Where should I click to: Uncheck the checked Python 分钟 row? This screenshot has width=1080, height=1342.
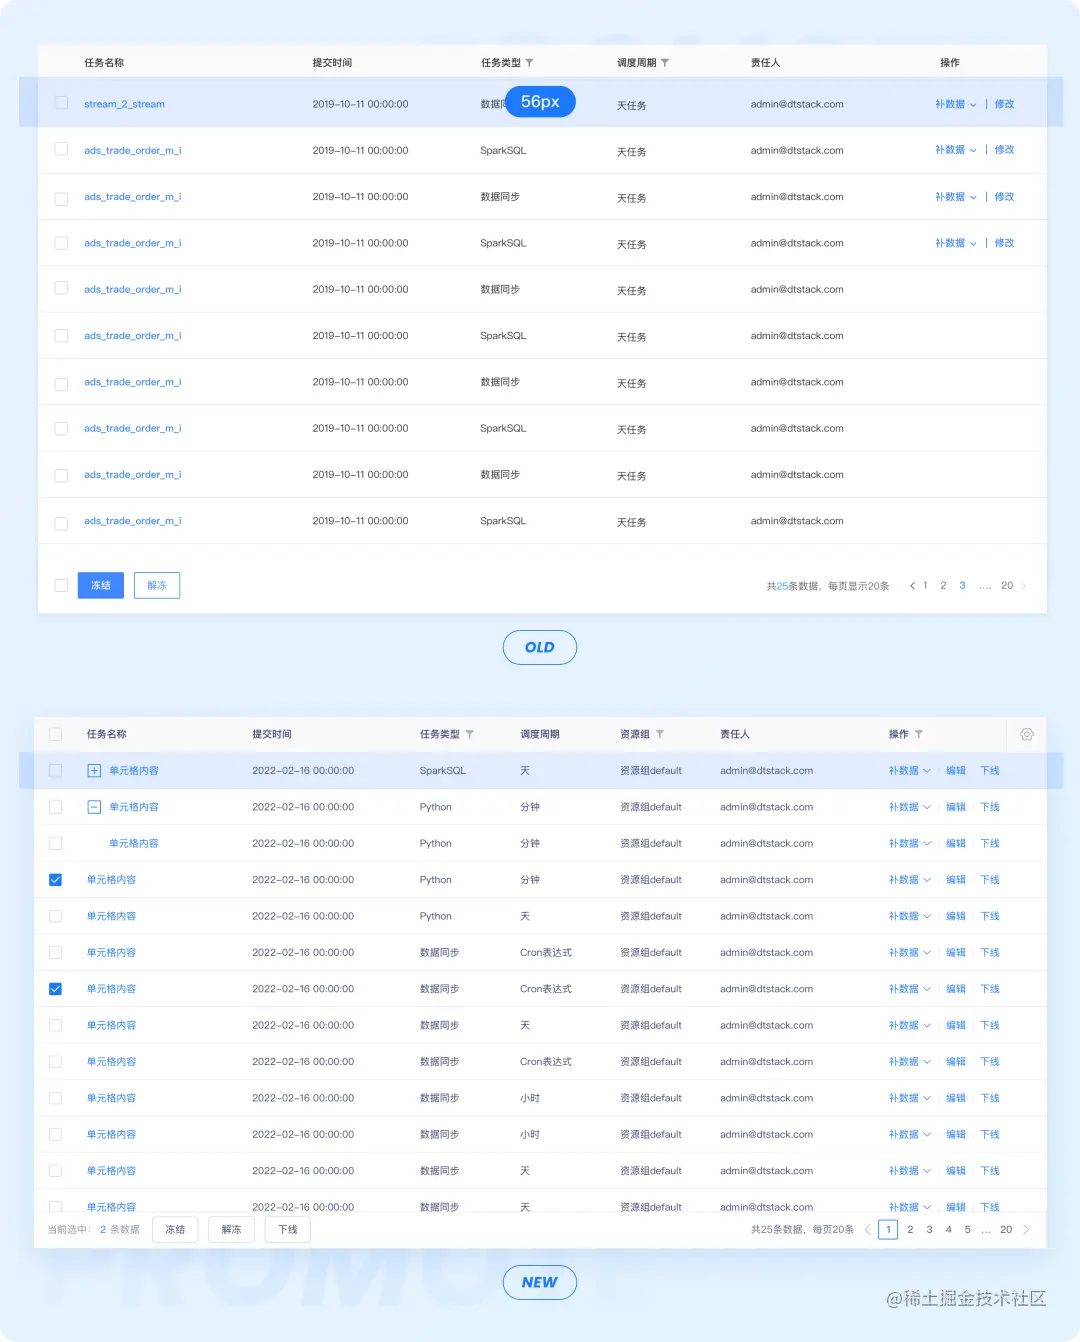point(55,880)
